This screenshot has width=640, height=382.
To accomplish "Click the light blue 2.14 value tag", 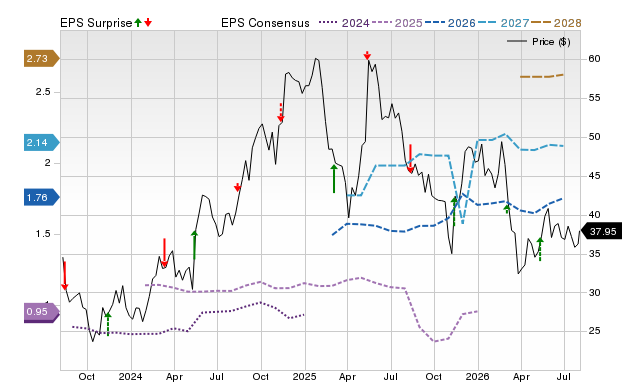I will click(41, 143).
